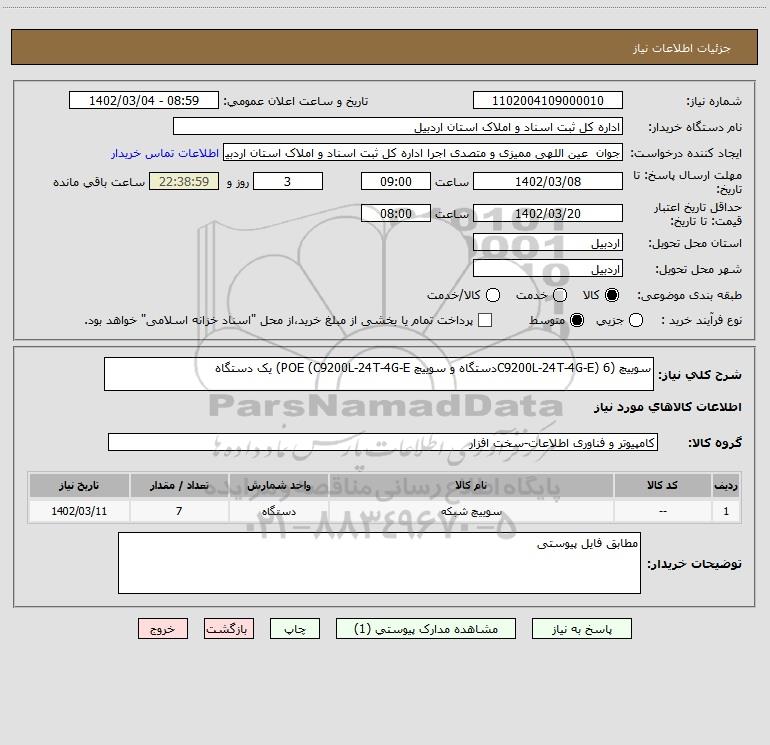Click the چاپ print button

point(295,629)
